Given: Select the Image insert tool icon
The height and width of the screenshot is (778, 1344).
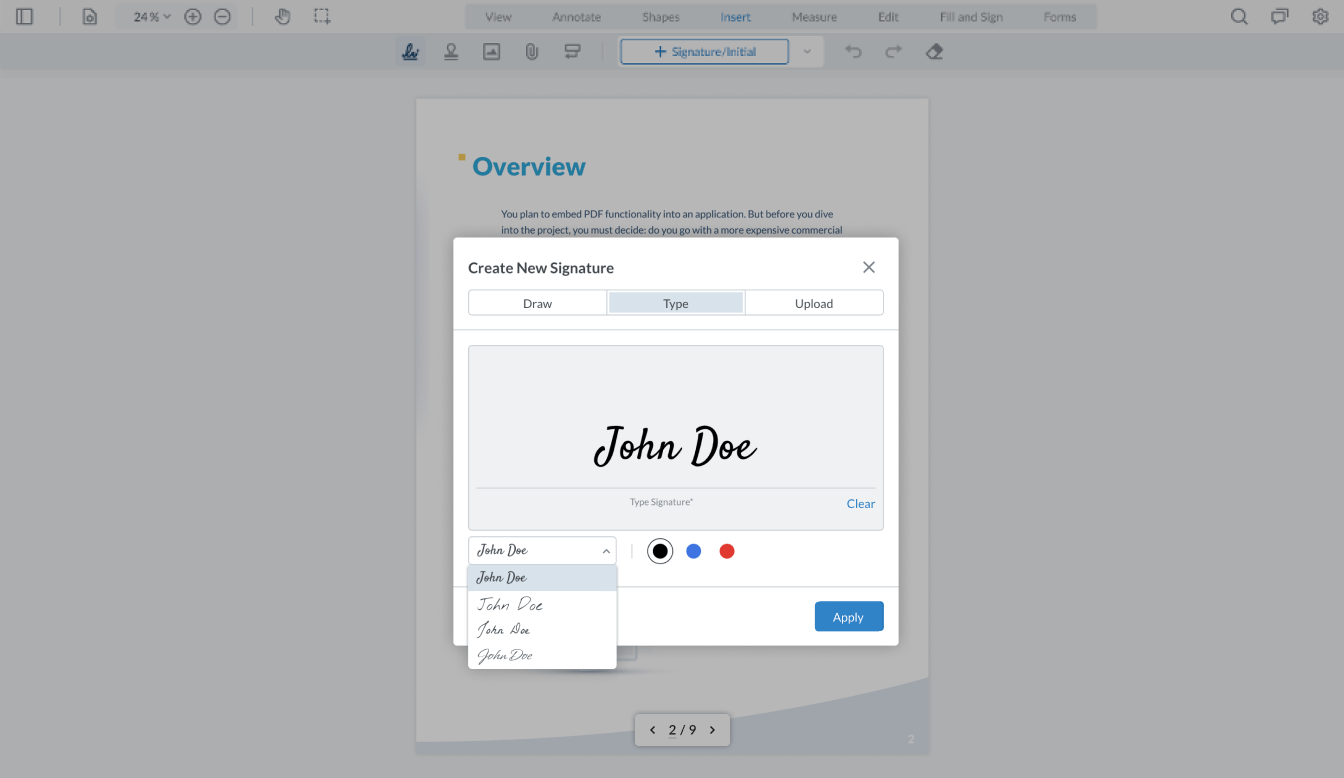Looking at the screenshot, I should point(491,52).
